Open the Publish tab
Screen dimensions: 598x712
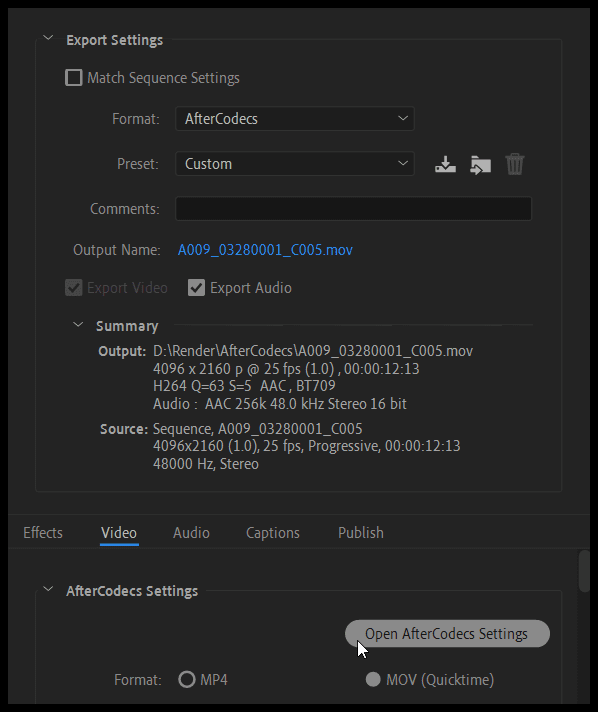point(361,533)
